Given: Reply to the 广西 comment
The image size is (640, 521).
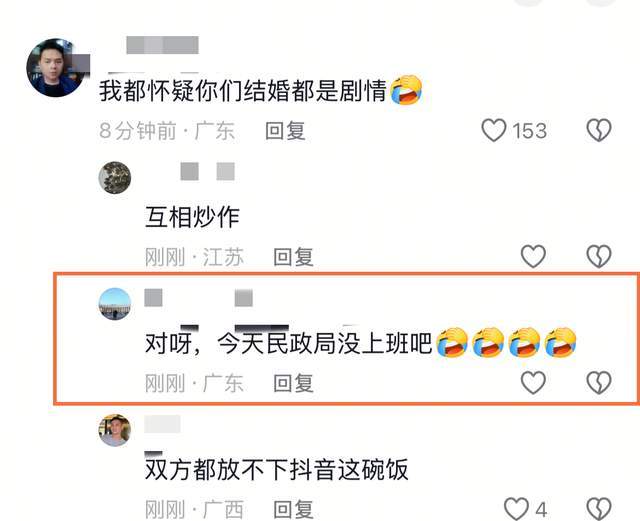Looking at the screenshot, I should pos(293,509).
